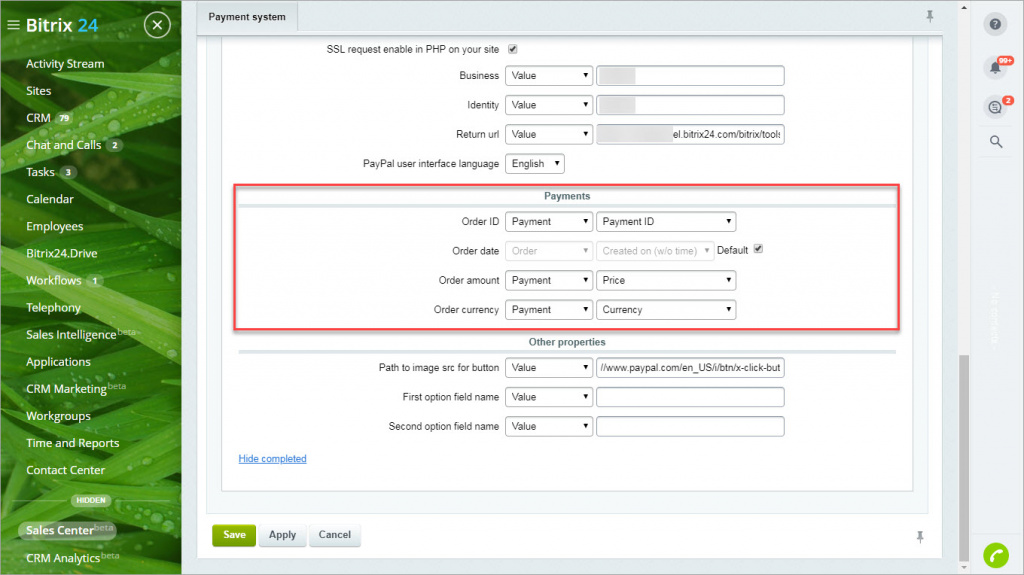Open the PayPal interface language dropdown
This screenshot has width=1024, height=575.
(x=535, y=163)
